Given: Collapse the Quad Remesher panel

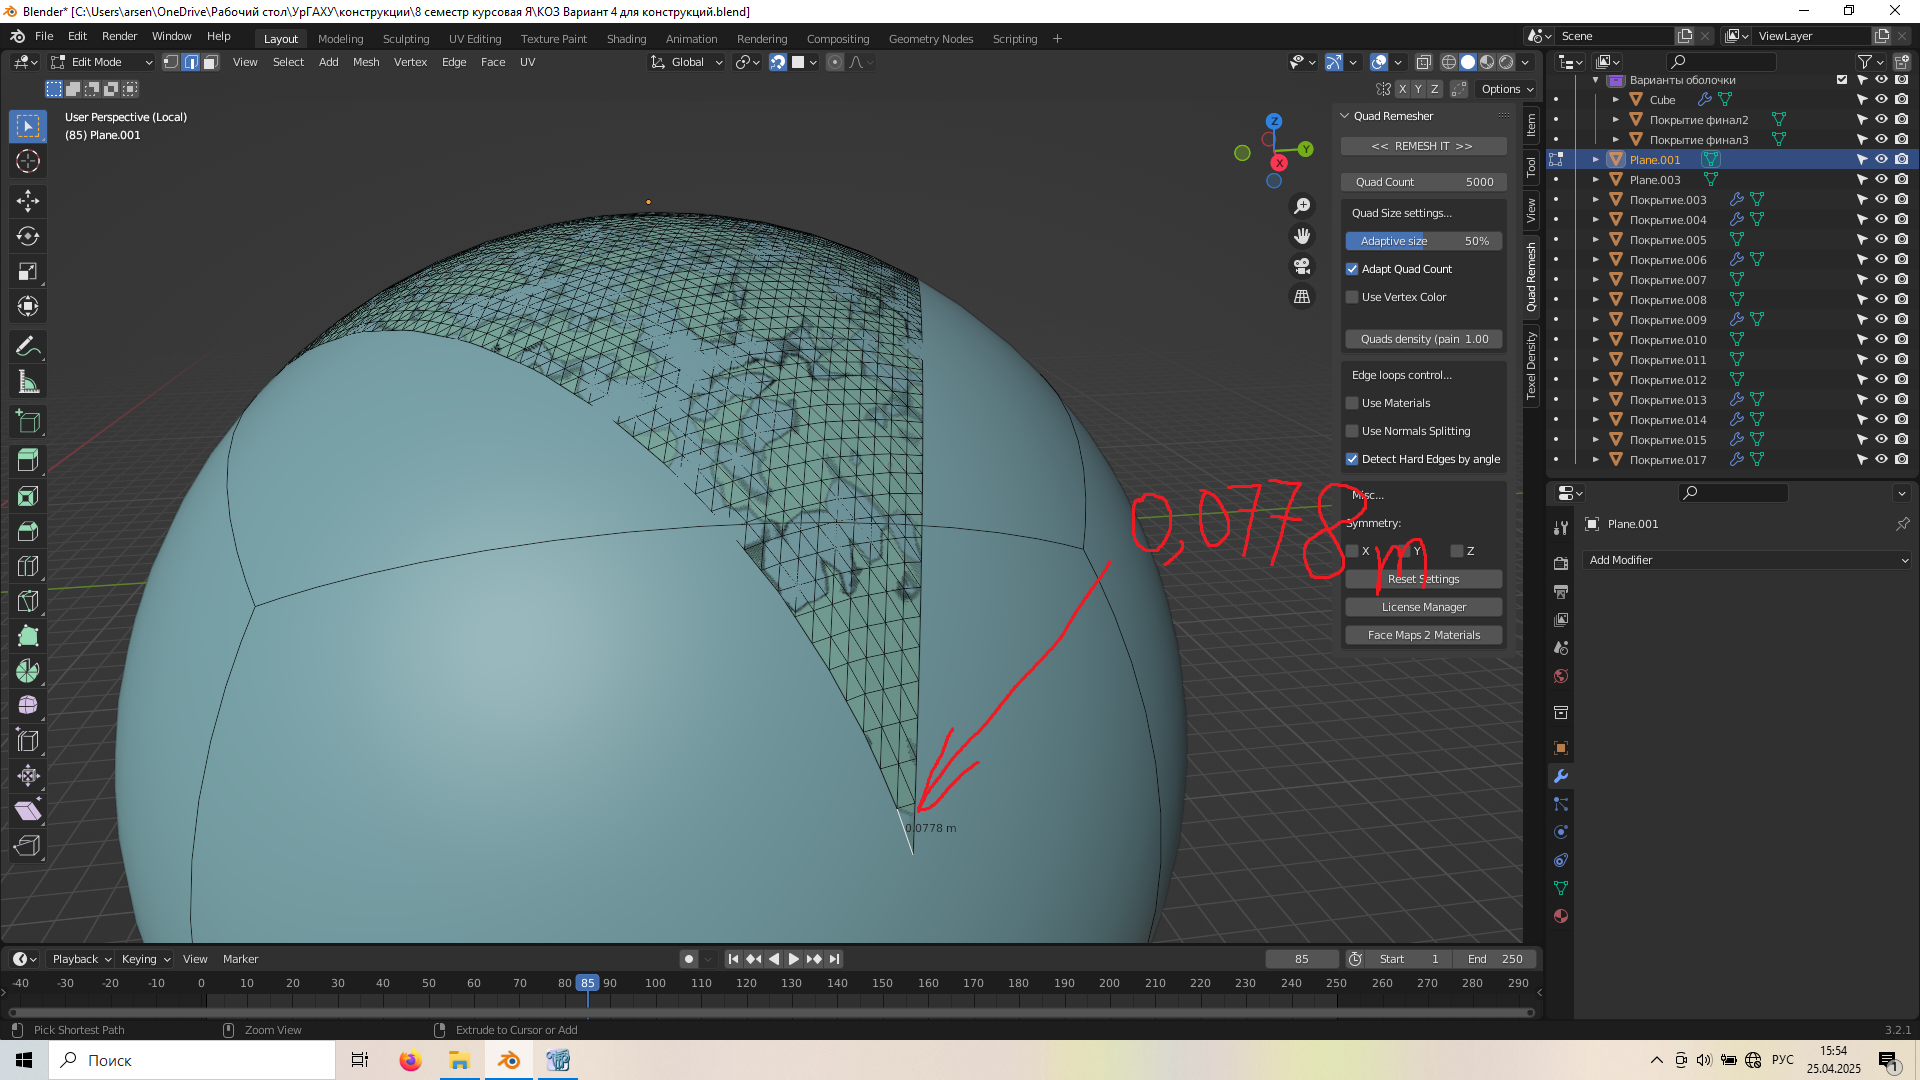Looking at the screenshot, I should (x=1345, y=116).
